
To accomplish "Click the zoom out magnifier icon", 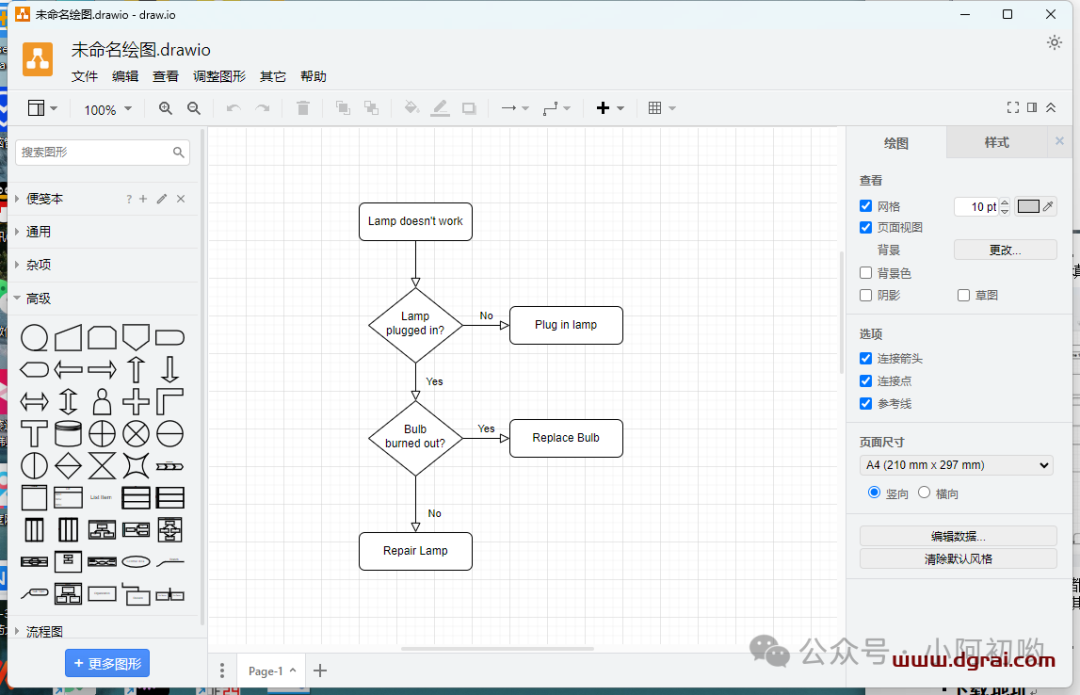I will (194, 109).
